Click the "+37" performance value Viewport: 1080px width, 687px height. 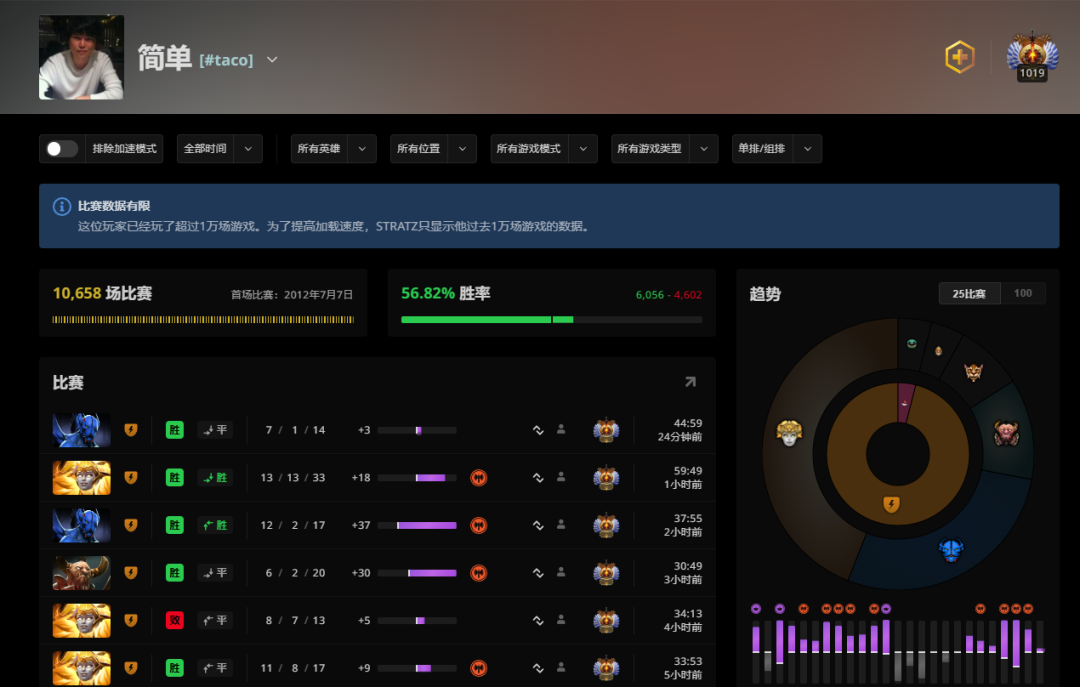(361, 525)
